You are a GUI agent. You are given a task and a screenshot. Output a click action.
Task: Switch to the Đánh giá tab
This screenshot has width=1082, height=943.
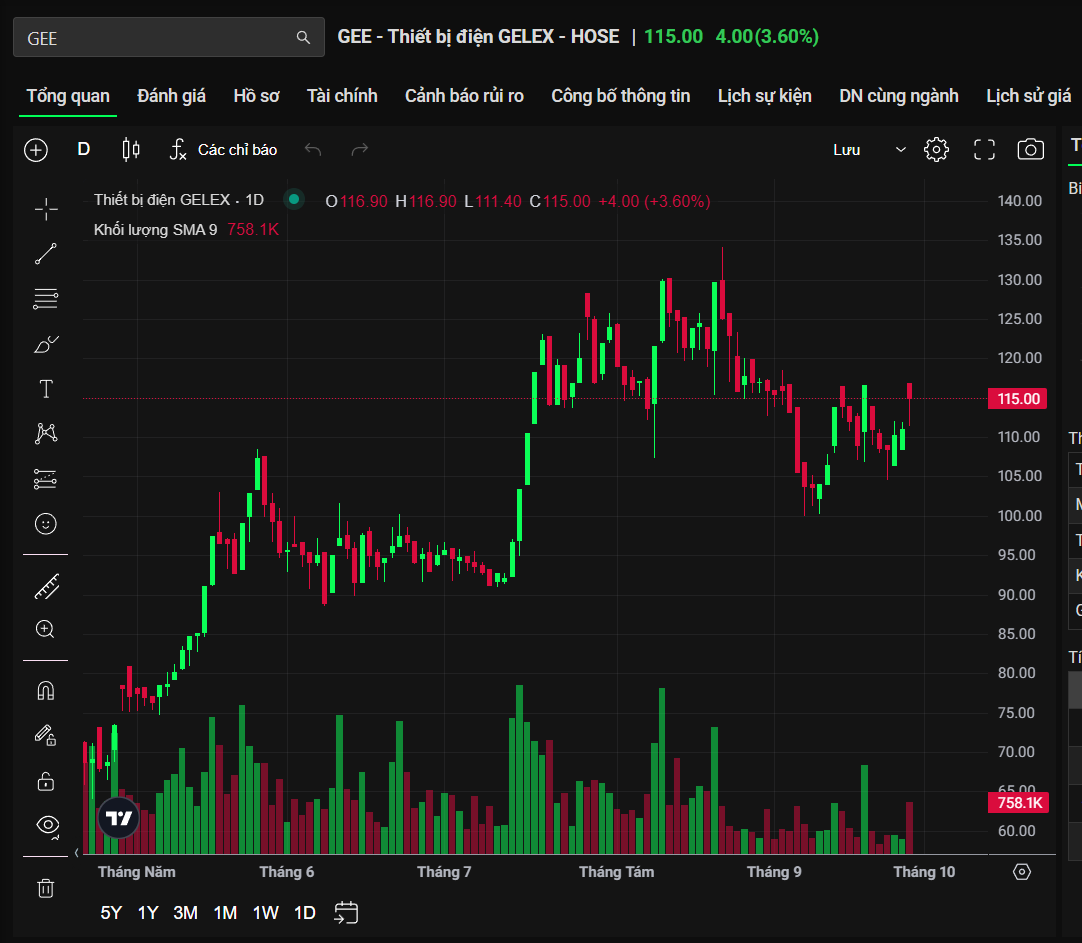tap(171, 96)
